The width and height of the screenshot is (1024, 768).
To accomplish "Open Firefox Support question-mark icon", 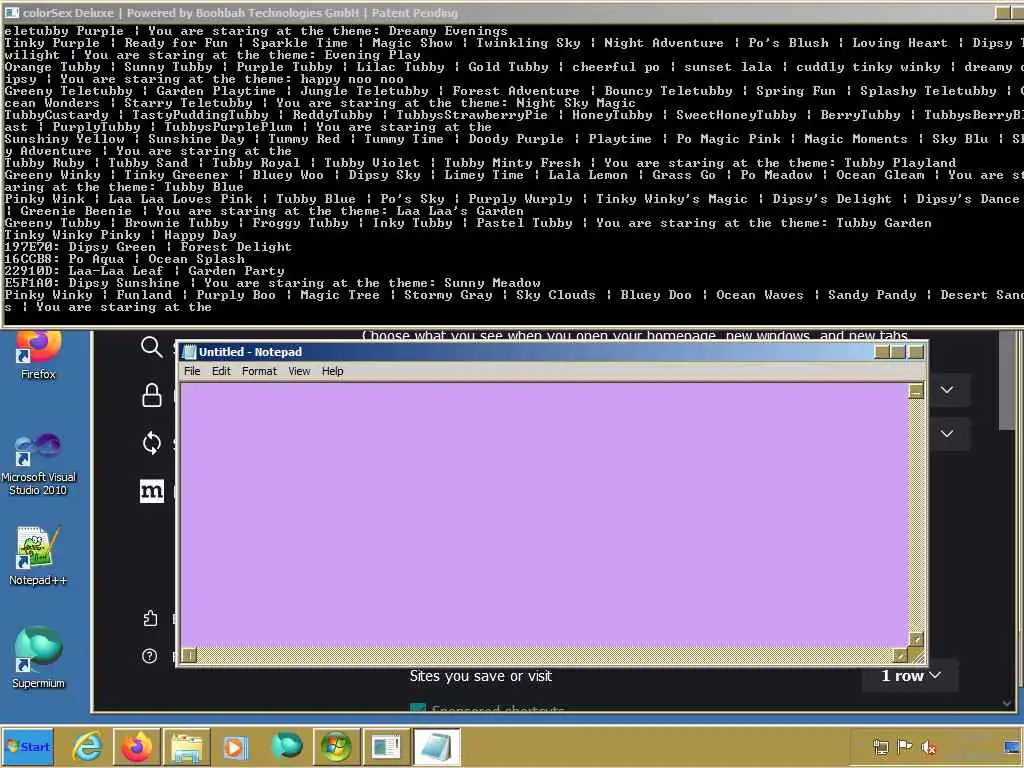I will [150, 656].
